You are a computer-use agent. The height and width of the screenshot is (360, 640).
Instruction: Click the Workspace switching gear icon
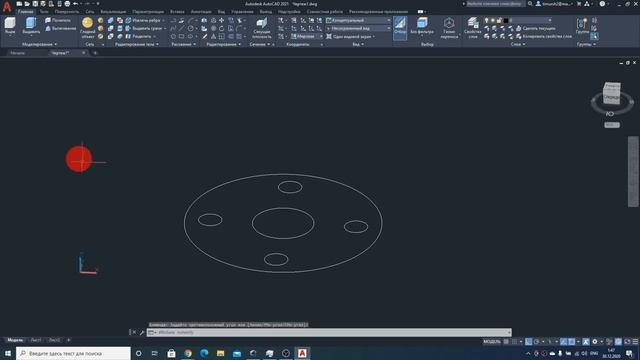(x=595, y=342)
